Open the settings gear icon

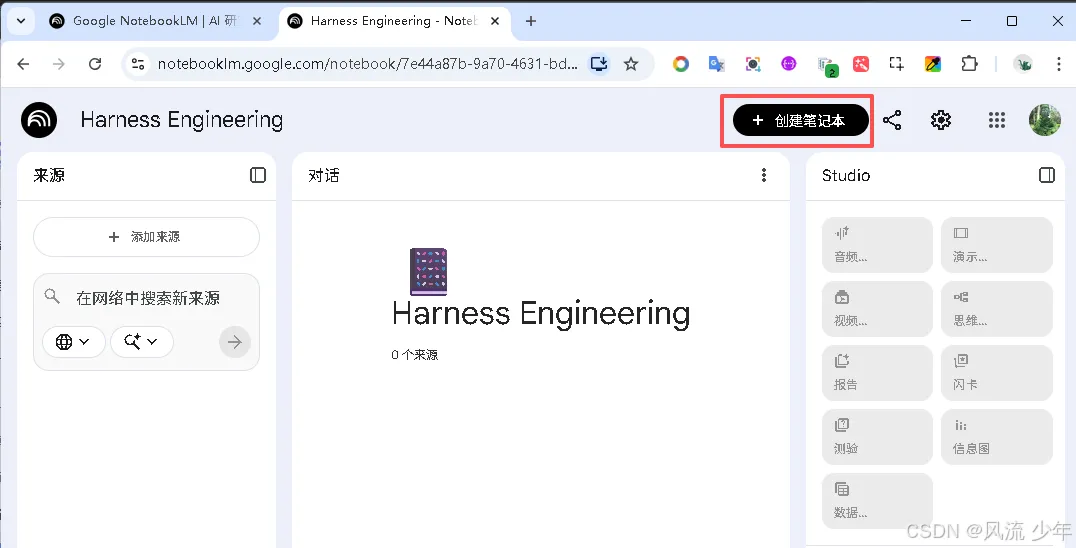tap(941, 121)
